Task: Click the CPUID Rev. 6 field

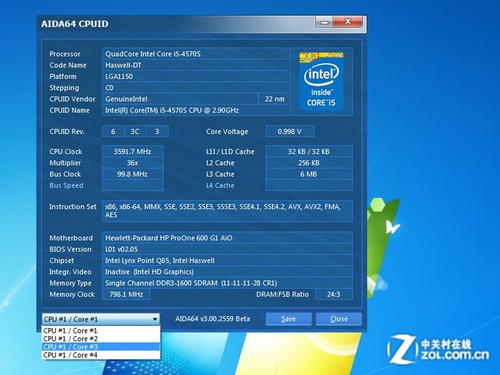Action: pos(113,132)
